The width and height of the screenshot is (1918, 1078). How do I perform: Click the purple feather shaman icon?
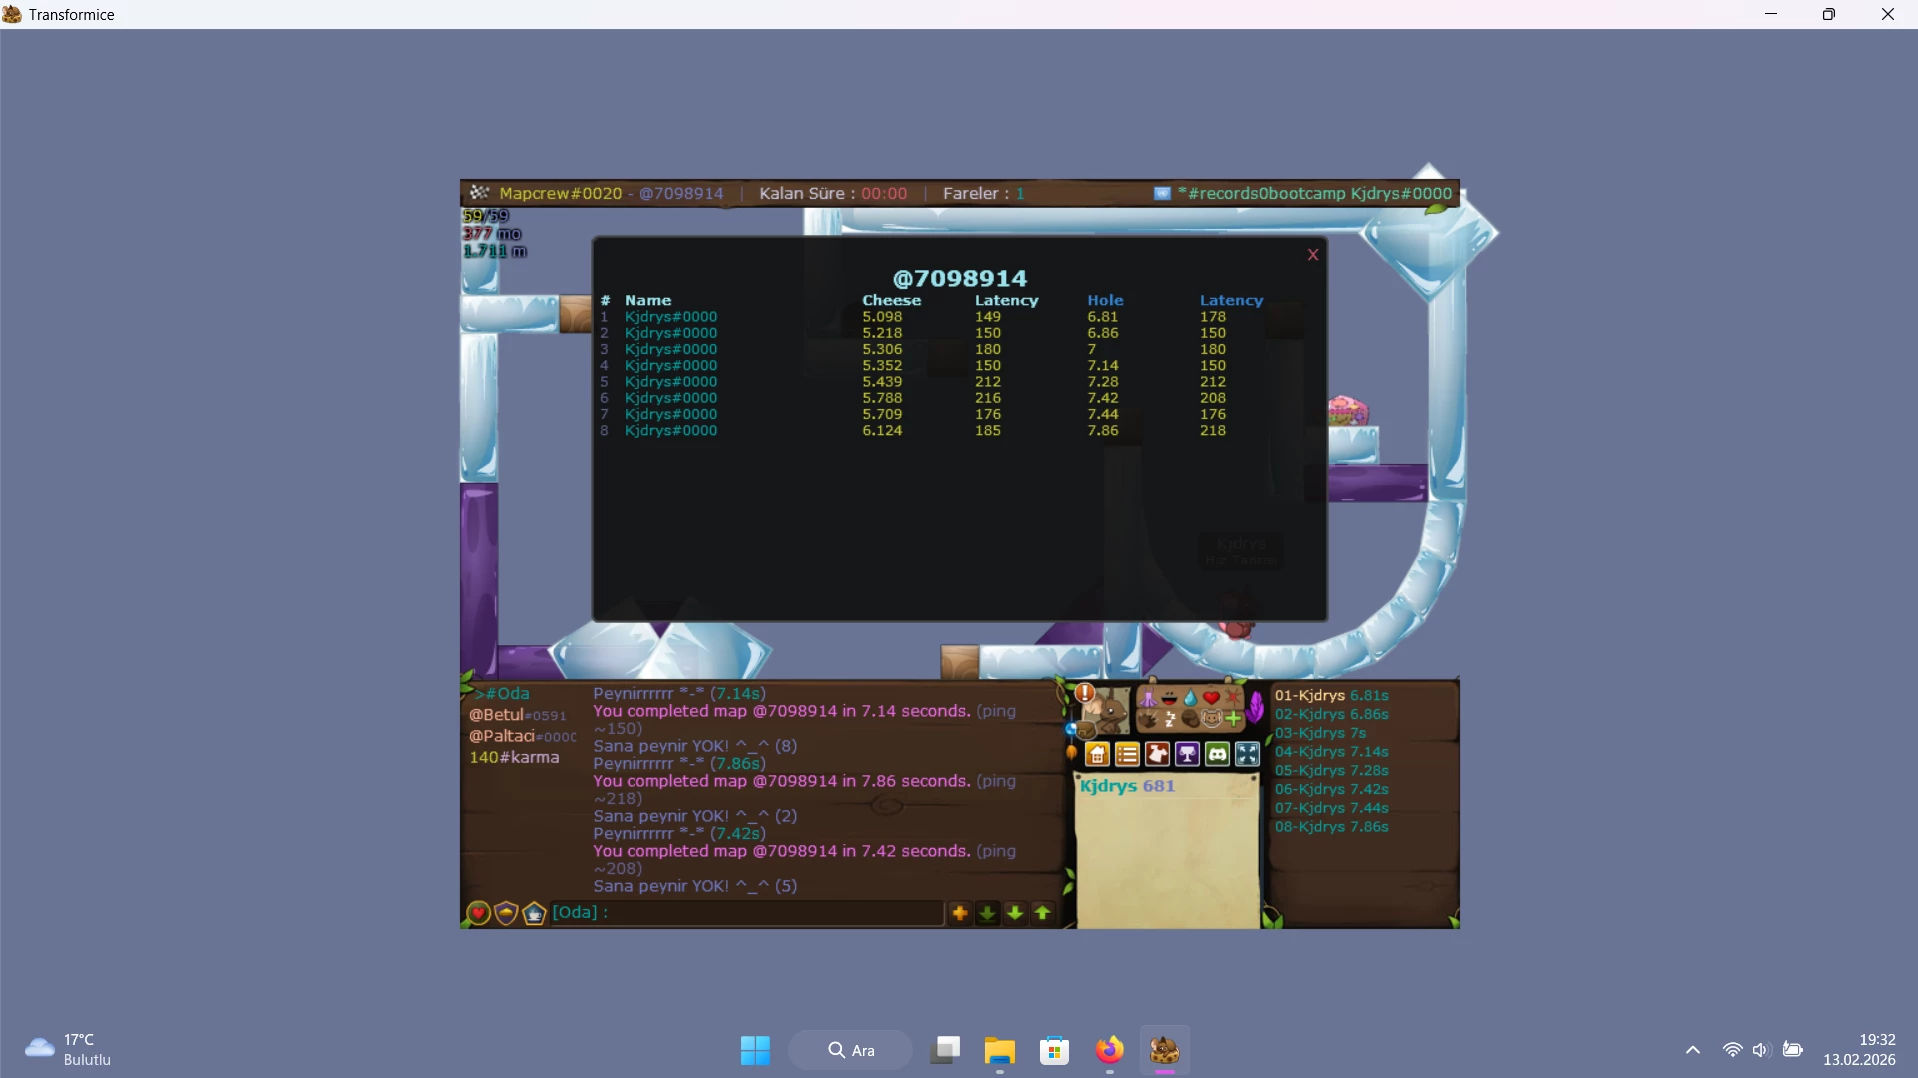tap(1255, 707)
